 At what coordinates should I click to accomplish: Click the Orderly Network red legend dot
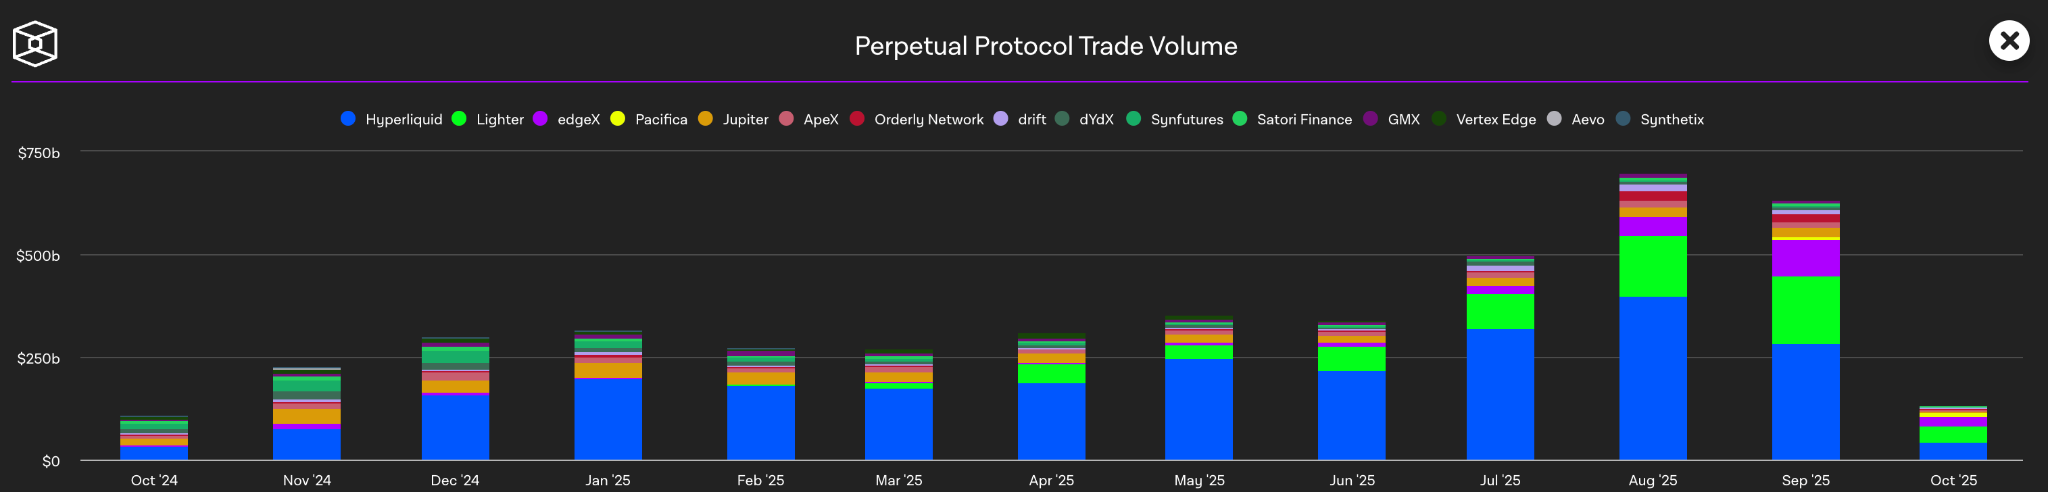(857, 119)
